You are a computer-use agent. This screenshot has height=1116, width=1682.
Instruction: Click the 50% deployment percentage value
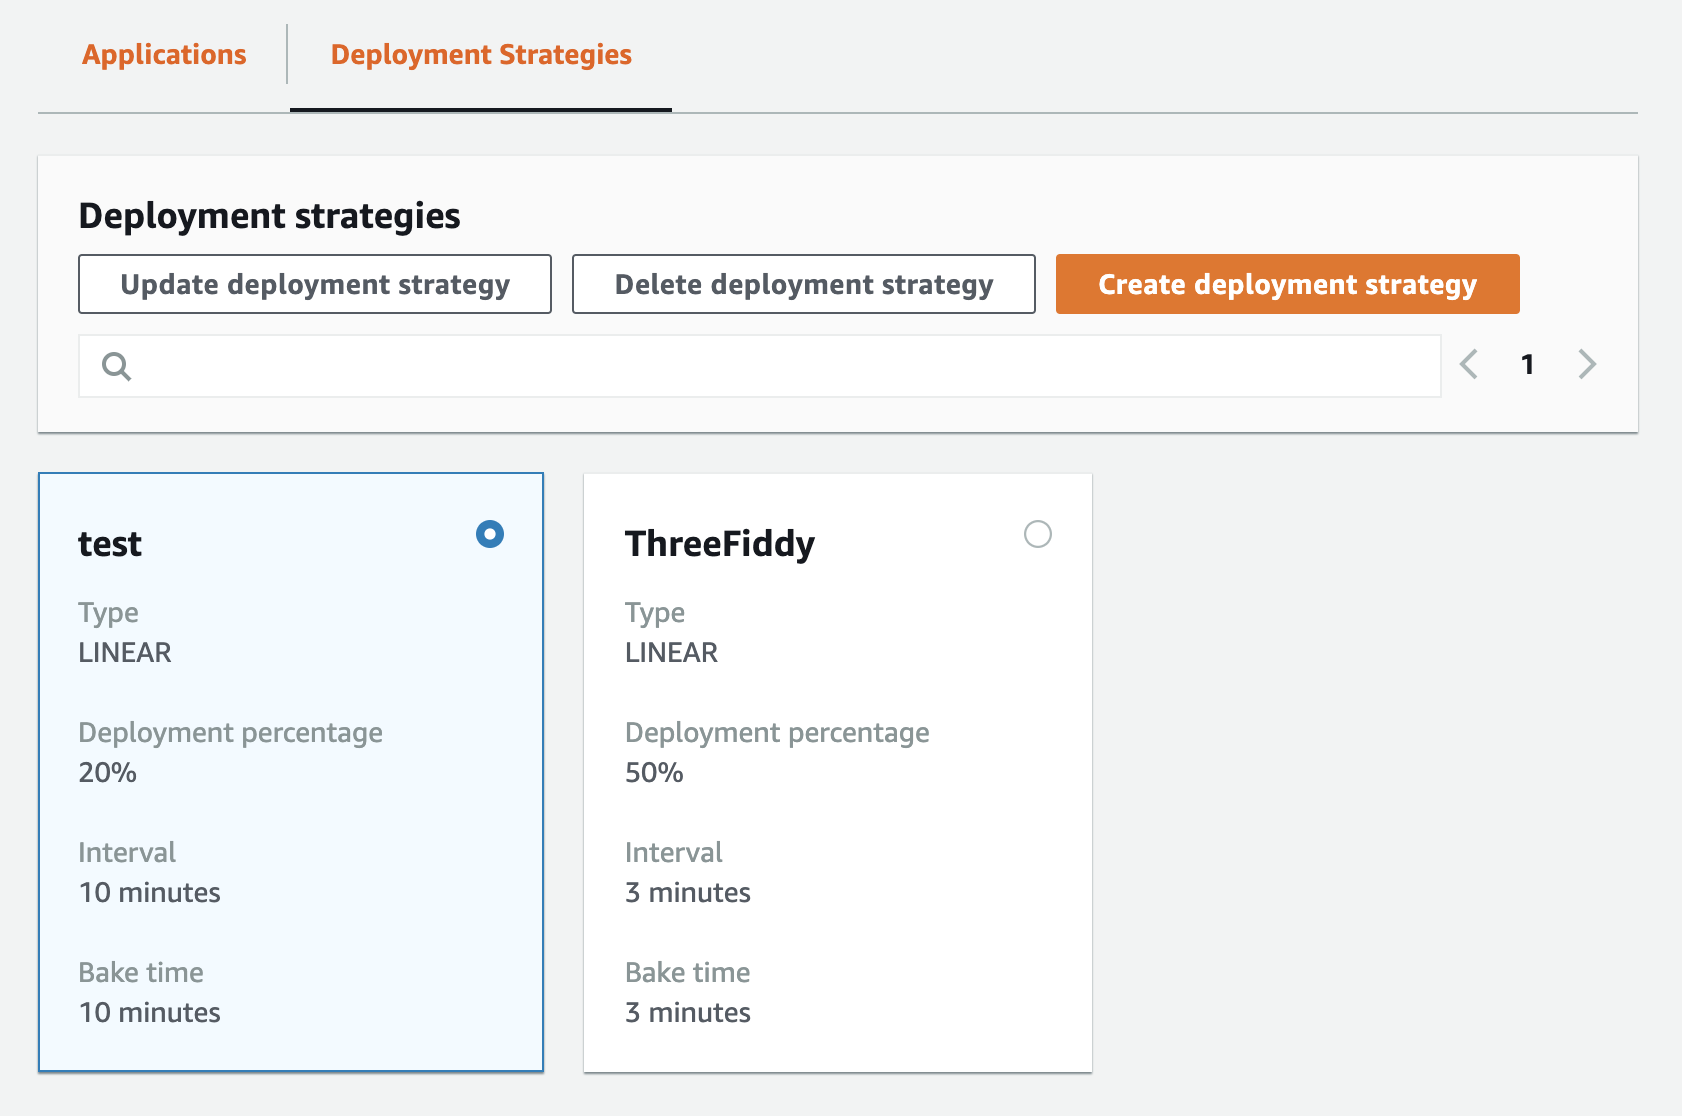coord(654,773)
